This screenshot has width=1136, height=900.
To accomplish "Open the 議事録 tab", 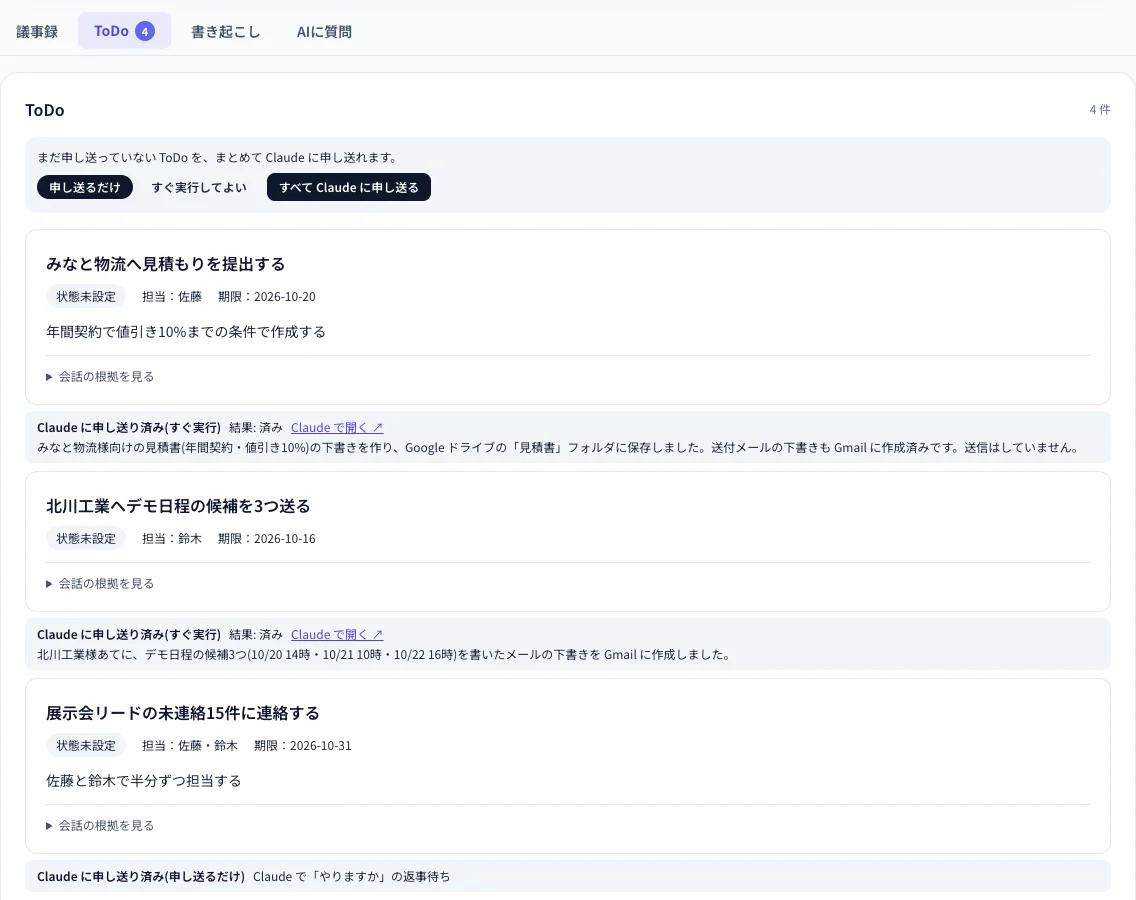I will pyautogui.click(x=37, y=31).
